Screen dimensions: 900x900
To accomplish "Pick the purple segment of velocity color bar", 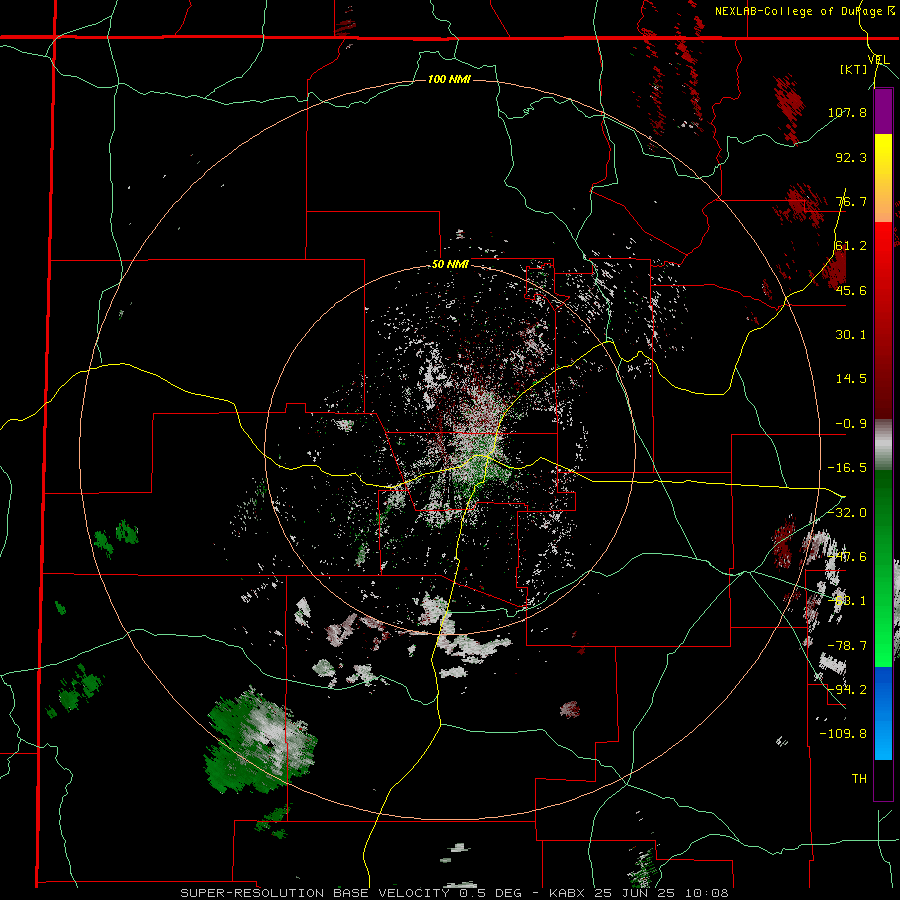I will pyautogui.click(x=883, y=111).
